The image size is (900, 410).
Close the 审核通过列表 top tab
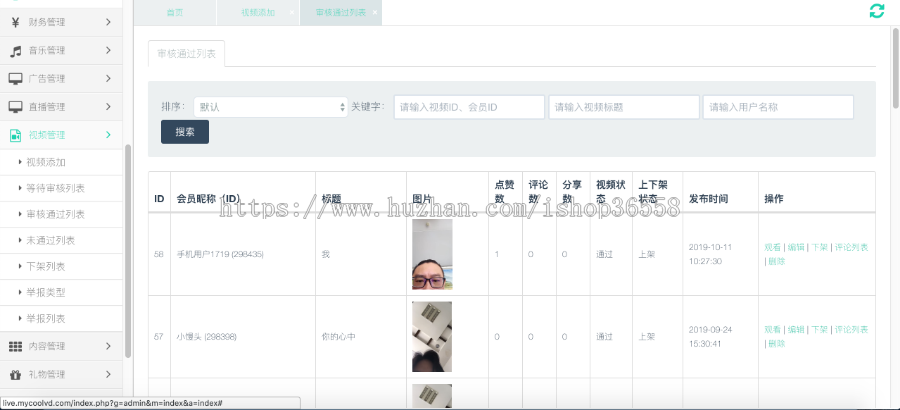pos(375,13)
